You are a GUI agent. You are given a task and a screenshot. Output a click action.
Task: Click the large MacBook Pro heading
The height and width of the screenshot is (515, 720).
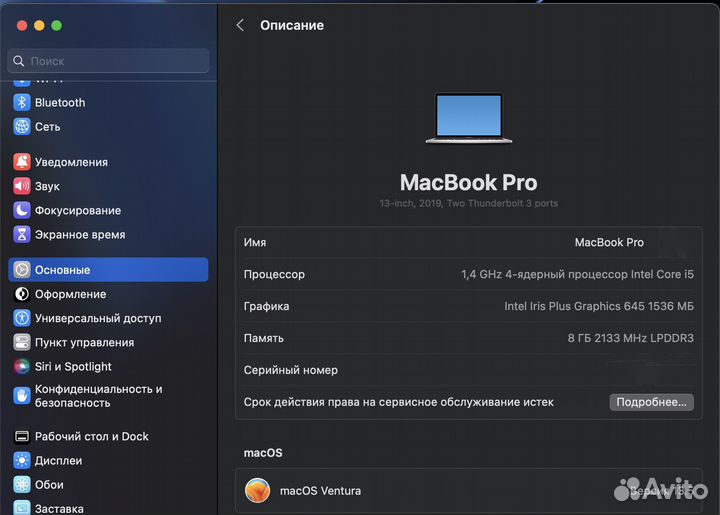tap(468, 182)
